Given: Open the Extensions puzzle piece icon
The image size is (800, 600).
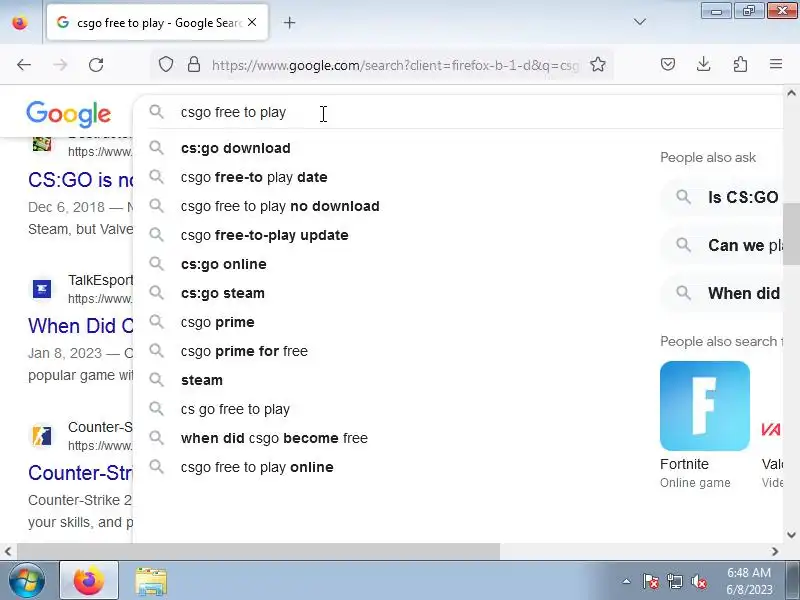Looking at the screenshot, I should [740, 64].
